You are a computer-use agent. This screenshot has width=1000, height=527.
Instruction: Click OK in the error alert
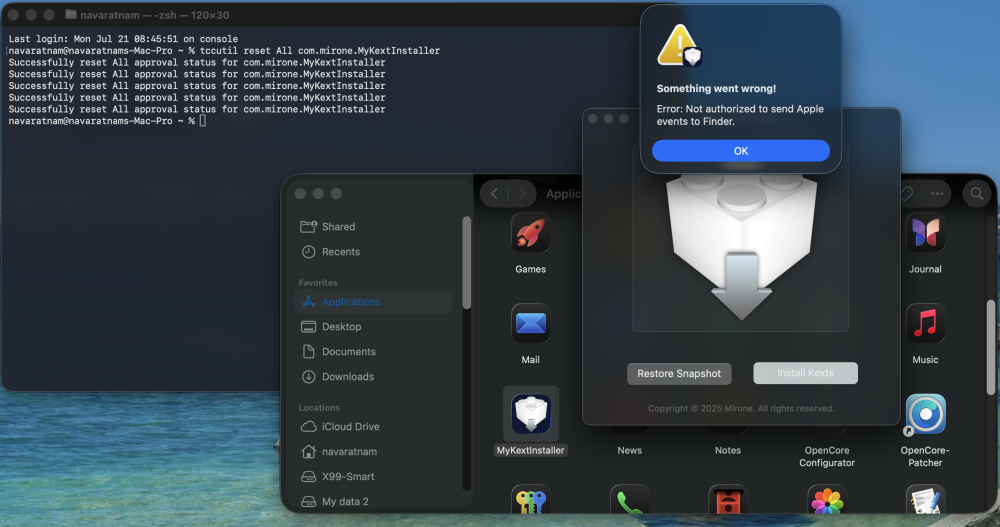740,151
